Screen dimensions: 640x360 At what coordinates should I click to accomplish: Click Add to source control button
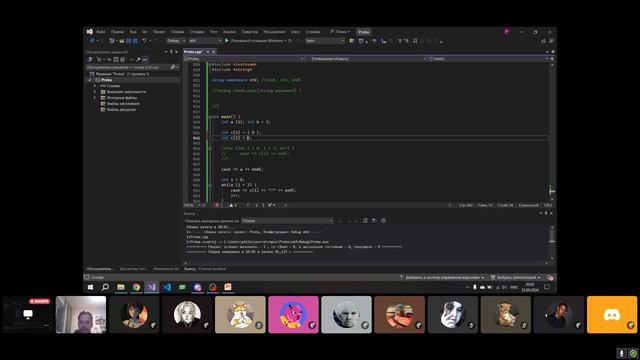pos(442,278)
